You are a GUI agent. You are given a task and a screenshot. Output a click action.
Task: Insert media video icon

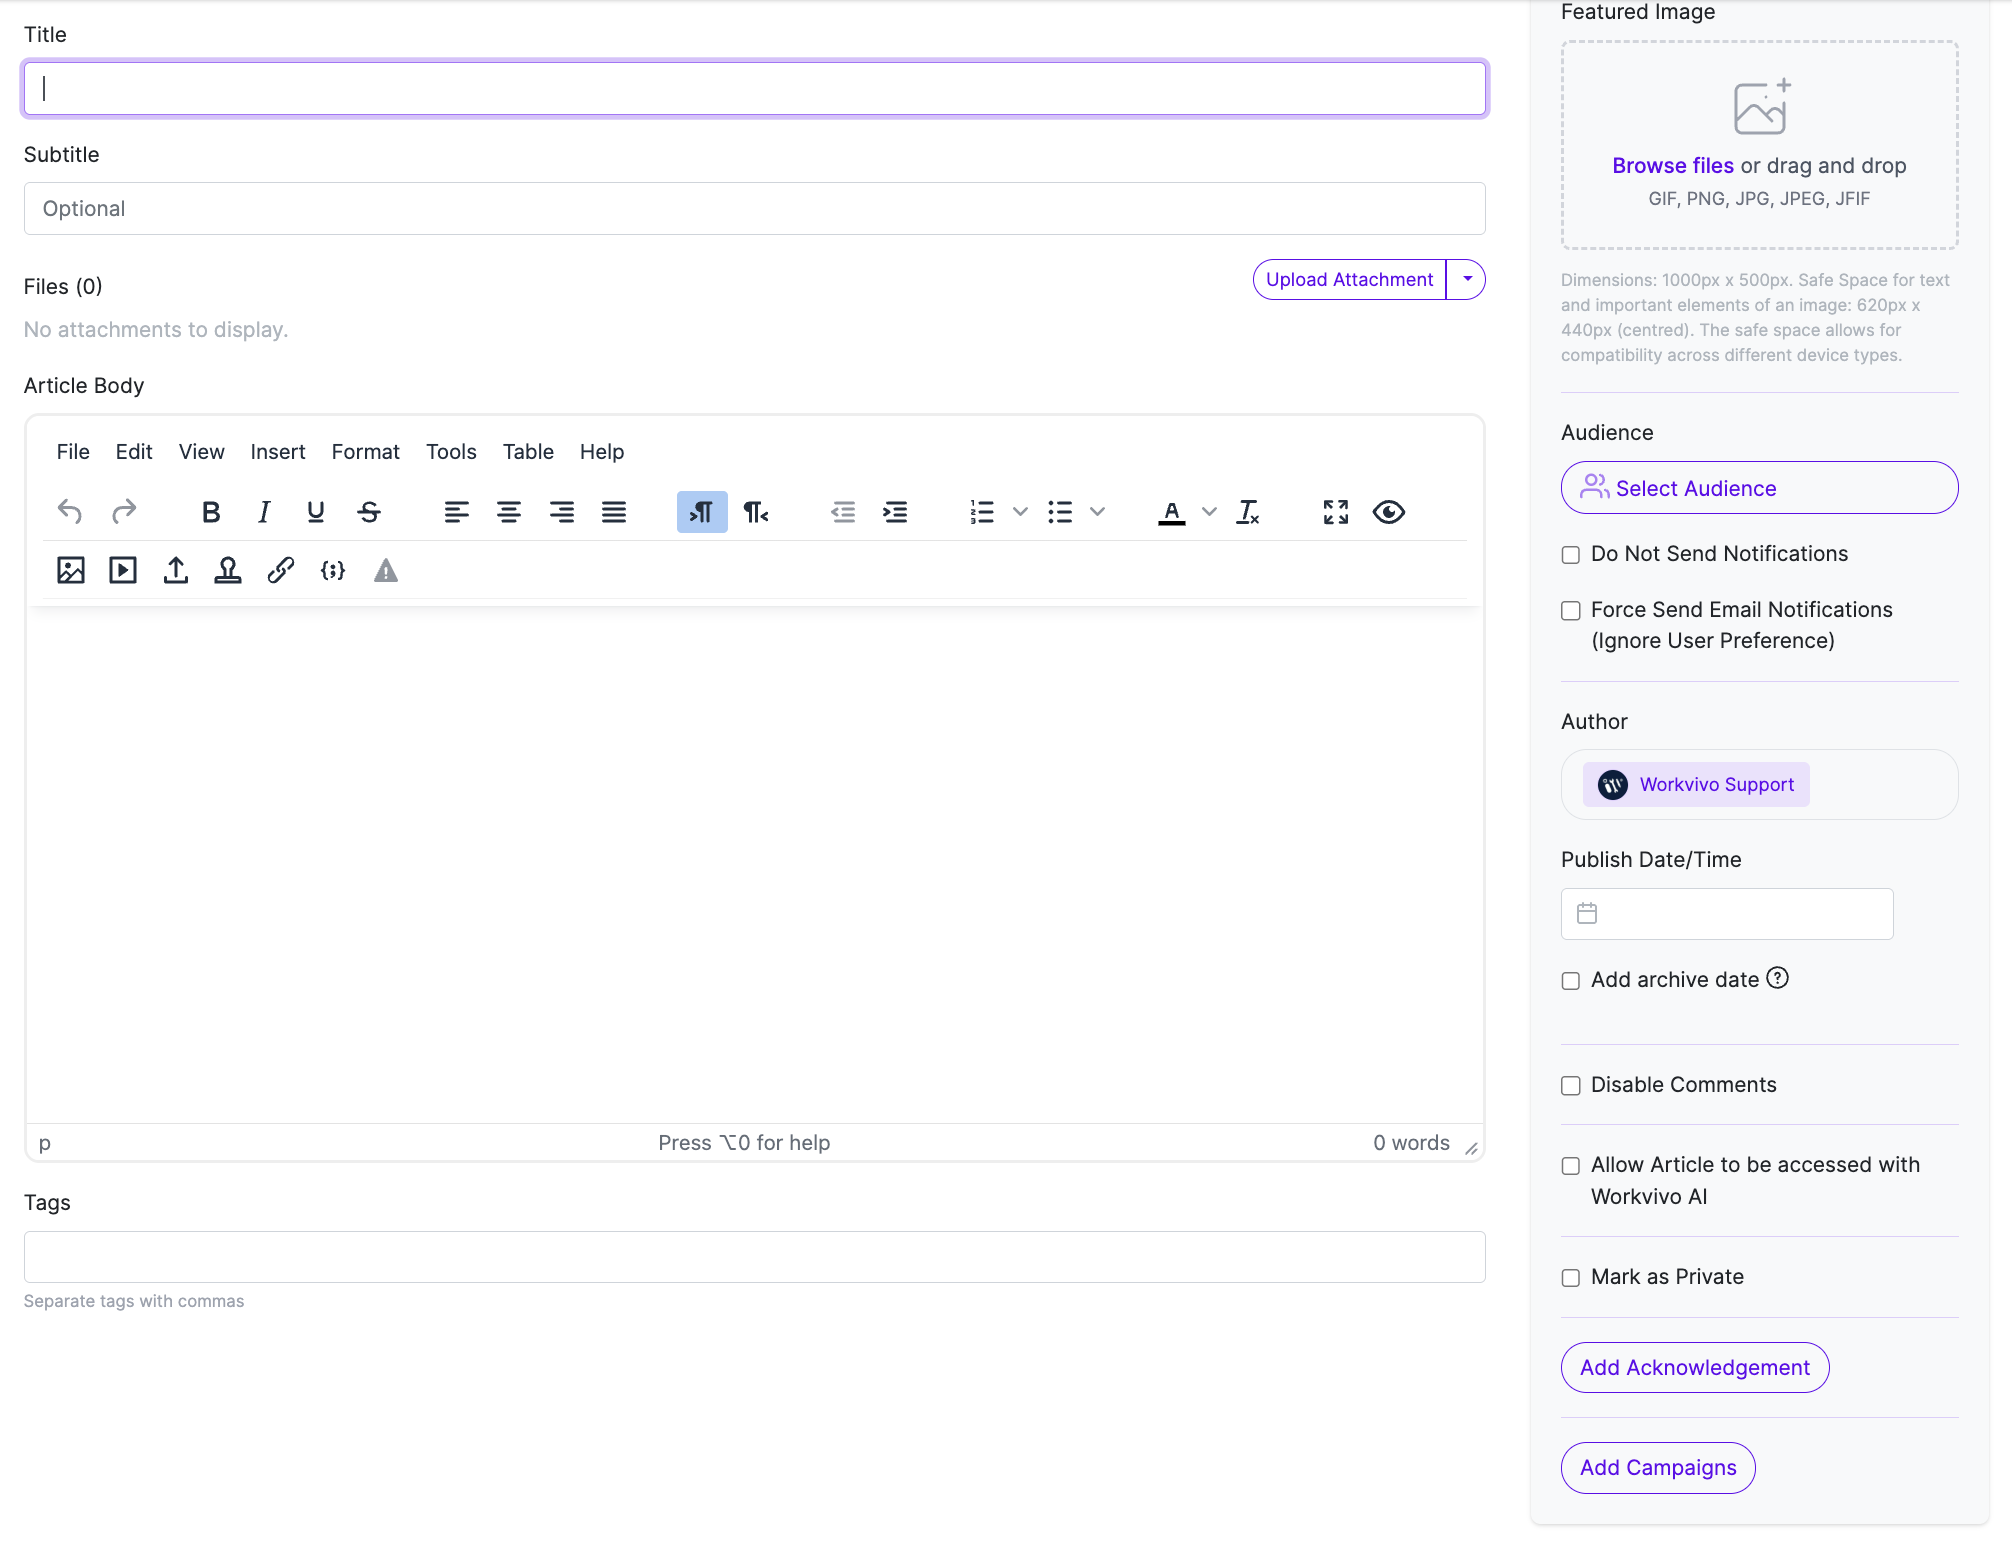coord(123,570)
